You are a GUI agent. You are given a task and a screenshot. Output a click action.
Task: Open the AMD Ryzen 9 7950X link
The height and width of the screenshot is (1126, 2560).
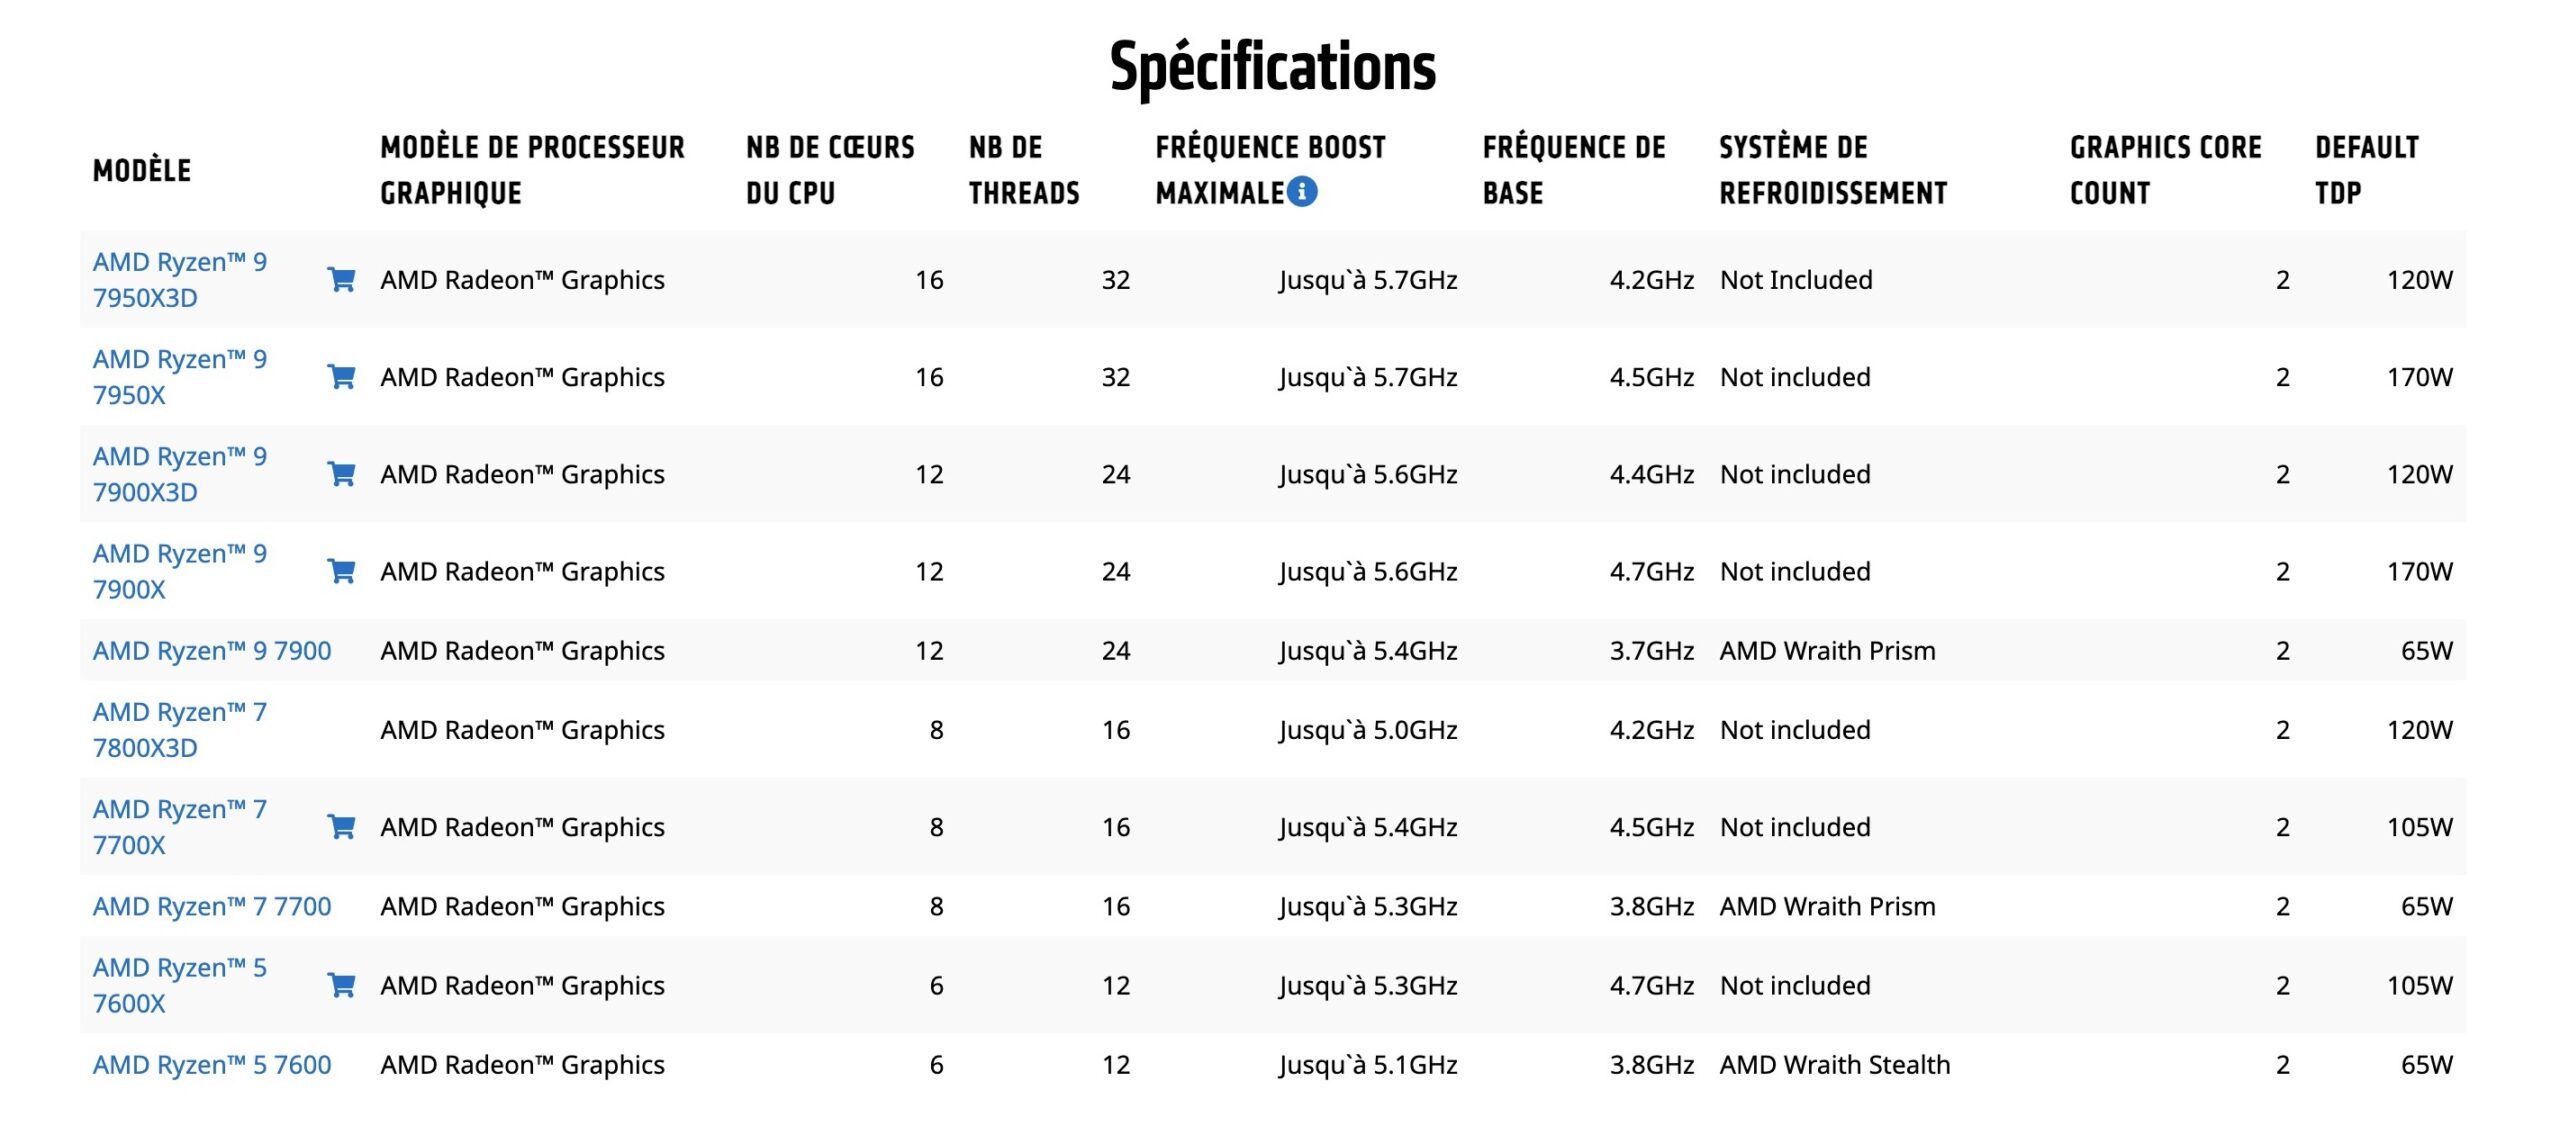pyautogui.click(x=180, y=377)
